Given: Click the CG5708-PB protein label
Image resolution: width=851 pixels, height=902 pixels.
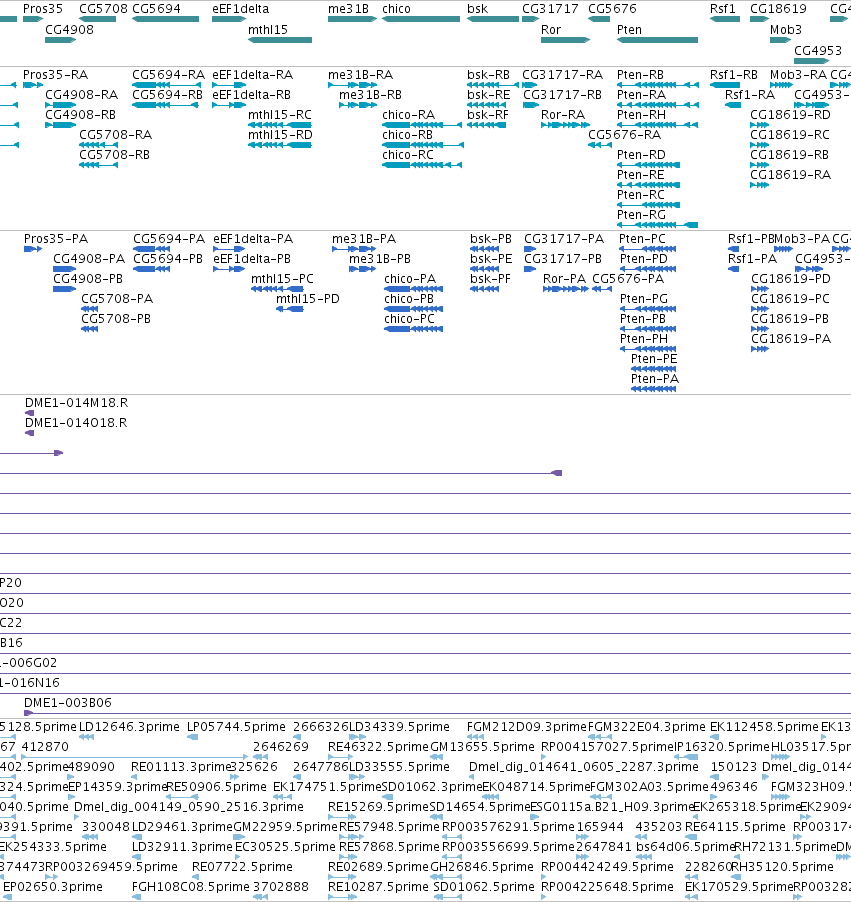Looking at the screenshot, I should (x=116, y=319).
